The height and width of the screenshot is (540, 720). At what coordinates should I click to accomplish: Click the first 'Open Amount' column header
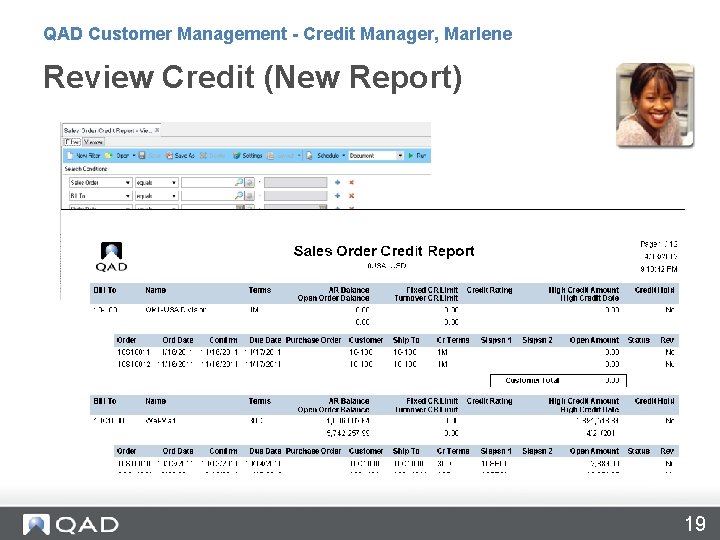click(x=594, y=340)
